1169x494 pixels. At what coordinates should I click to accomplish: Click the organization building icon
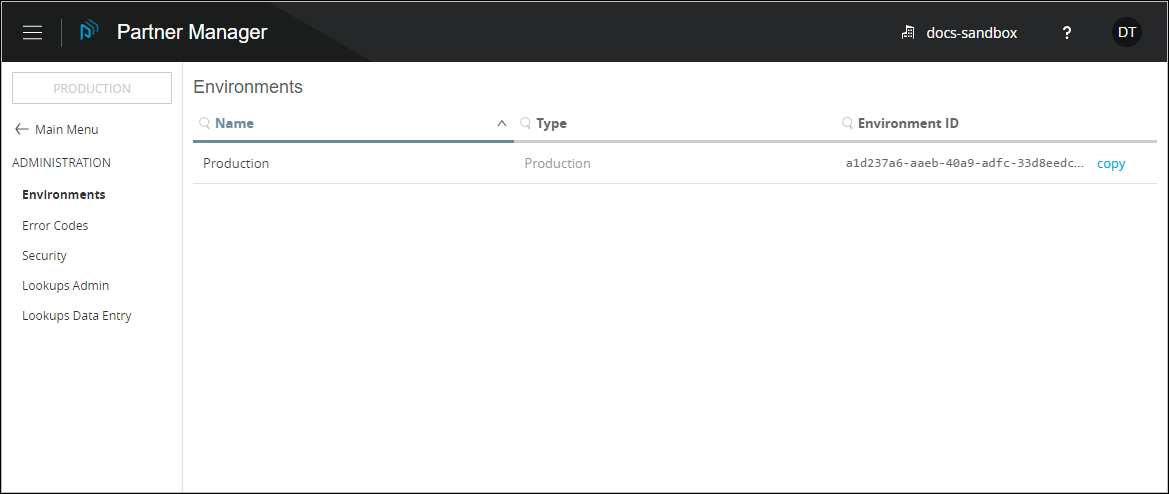click(908, 33)
